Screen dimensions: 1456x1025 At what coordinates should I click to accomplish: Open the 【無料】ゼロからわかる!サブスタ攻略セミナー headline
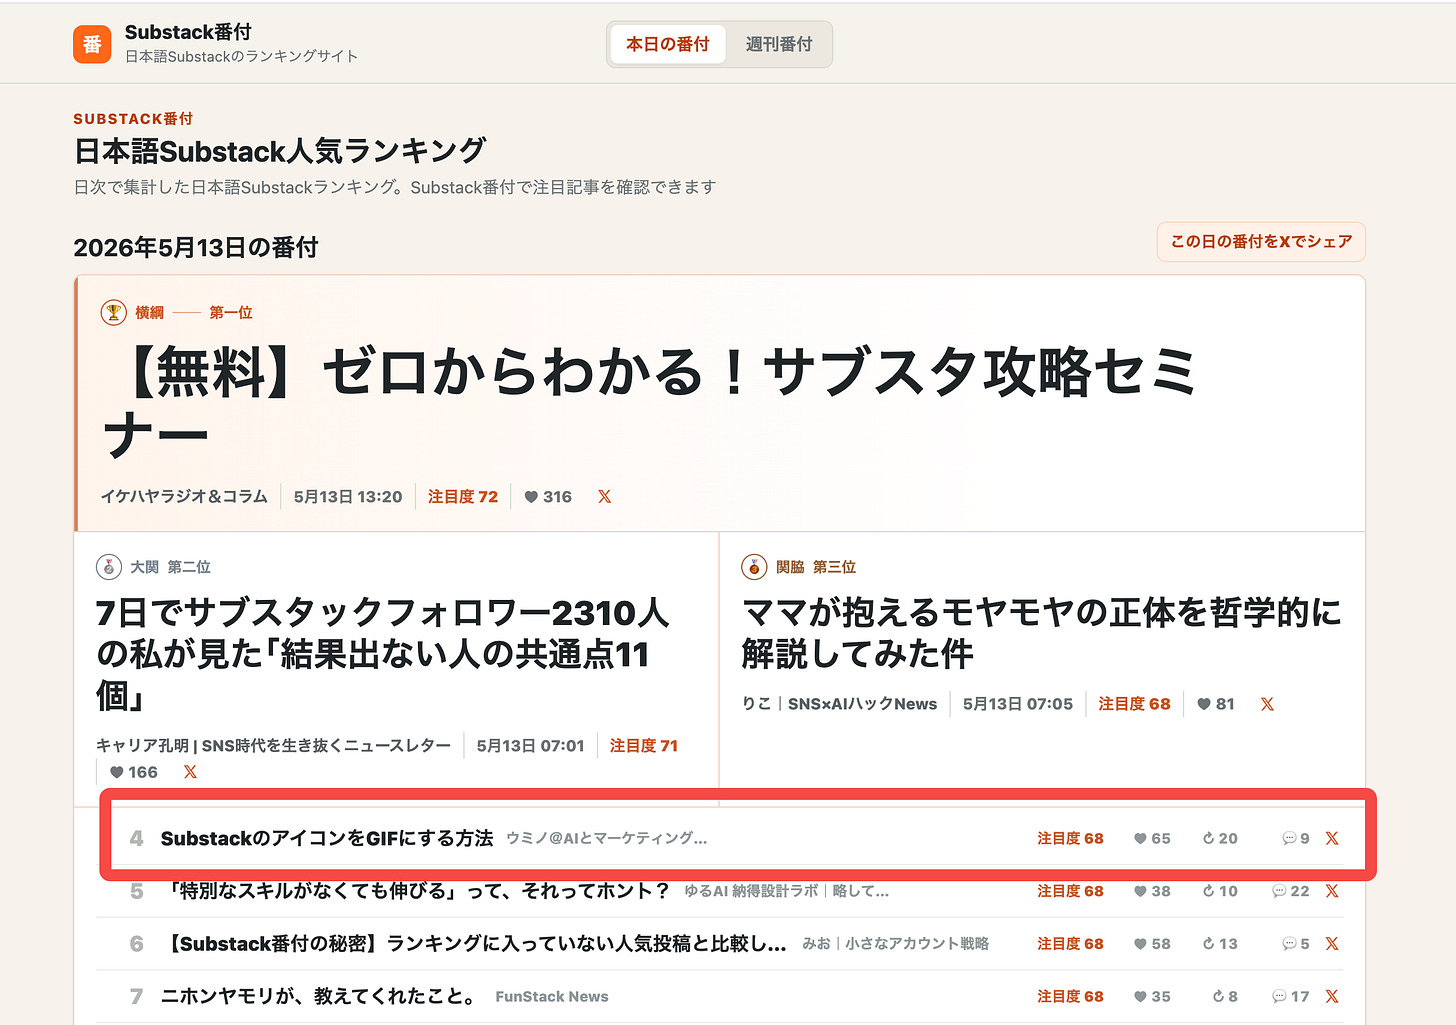(x=650, y=403)
